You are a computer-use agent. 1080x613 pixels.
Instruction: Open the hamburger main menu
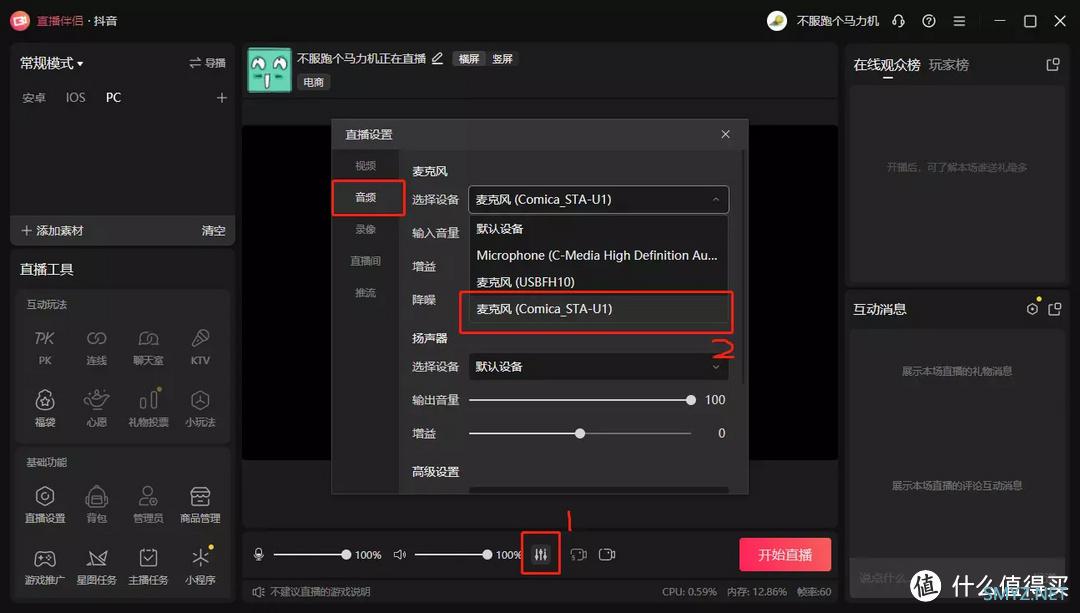959,21
